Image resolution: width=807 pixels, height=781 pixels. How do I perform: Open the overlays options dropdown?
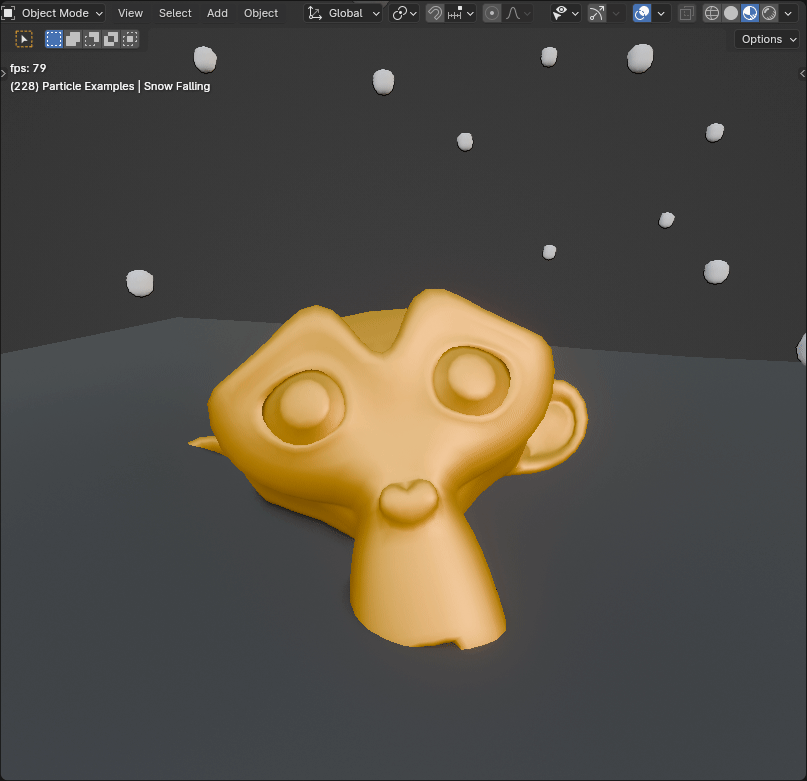(x=661, y=13)
